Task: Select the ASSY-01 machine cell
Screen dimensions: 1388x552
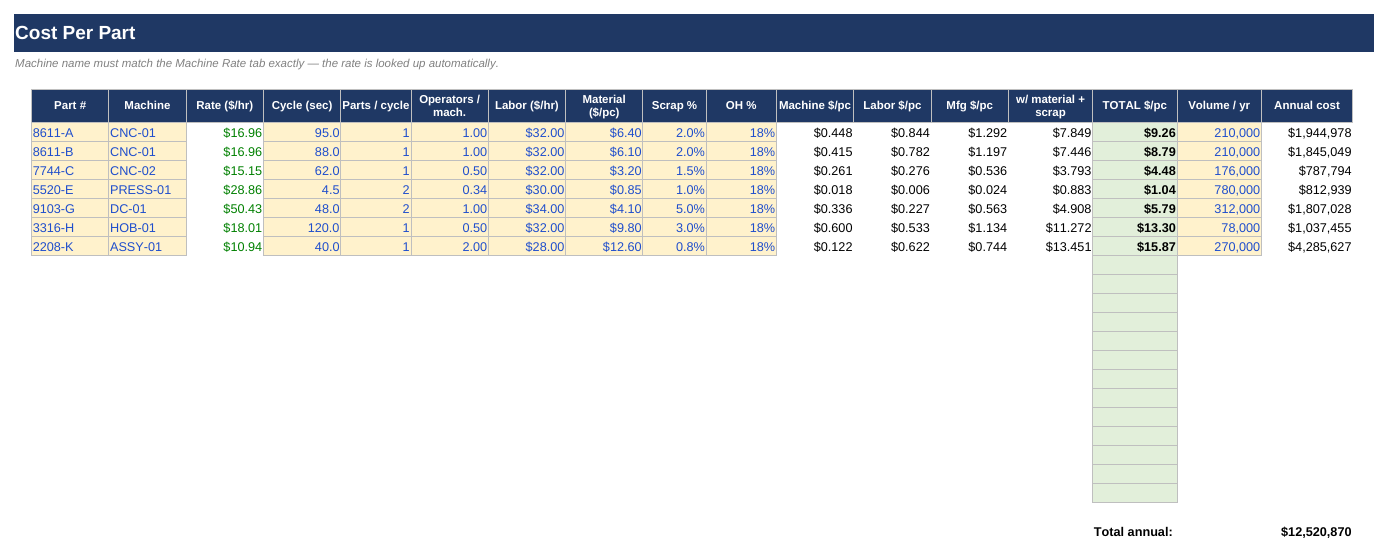Action: 147,246
